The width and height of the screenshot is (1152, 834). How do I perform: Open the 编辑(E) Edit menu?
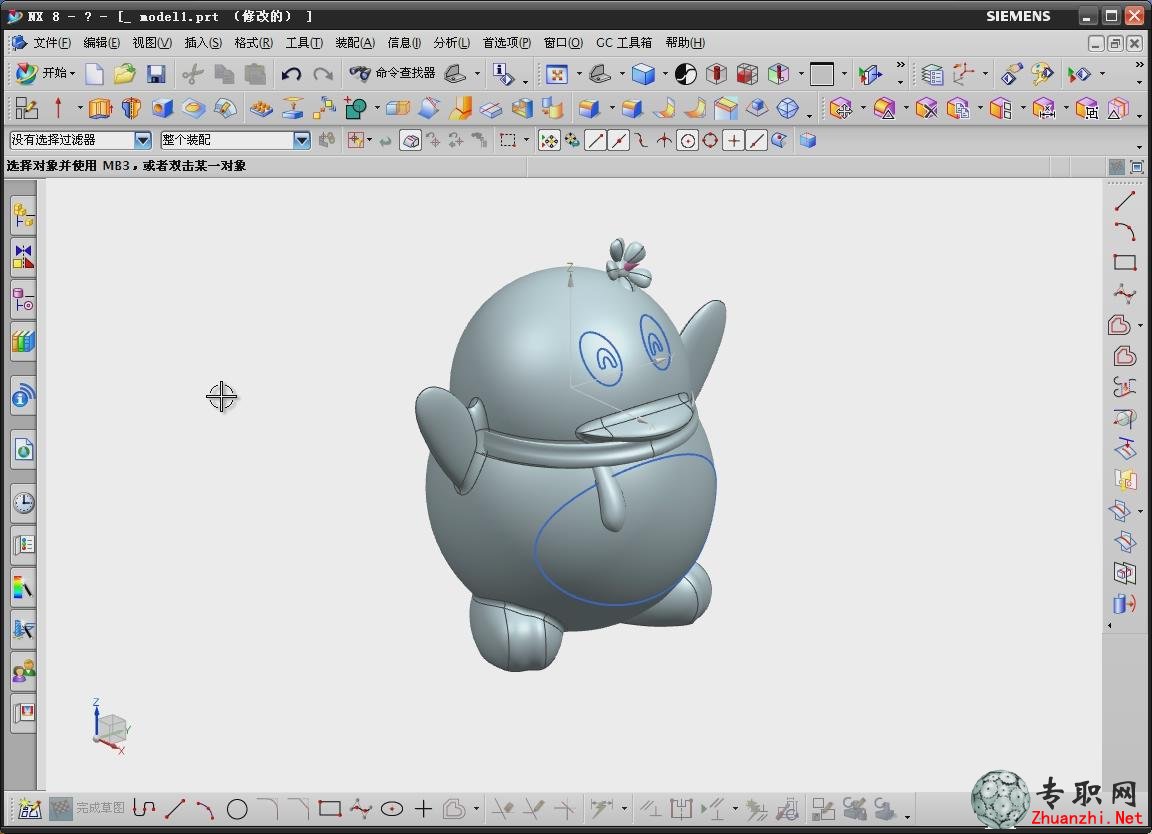click(101, 43)
